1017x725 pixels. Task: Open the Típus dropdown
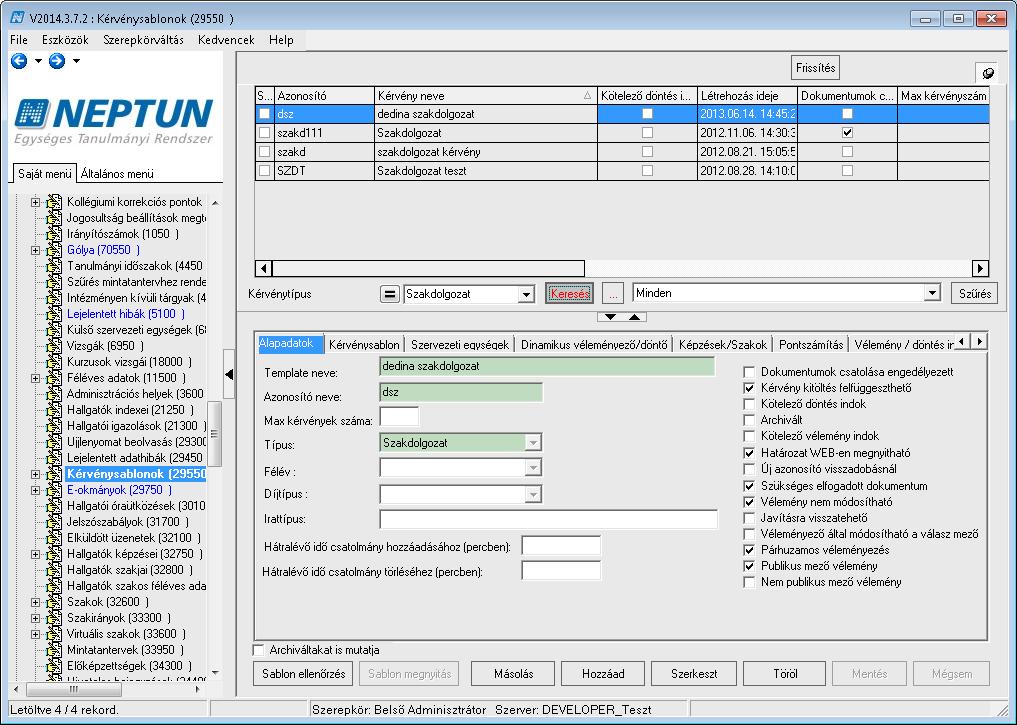tap(532, 444)
